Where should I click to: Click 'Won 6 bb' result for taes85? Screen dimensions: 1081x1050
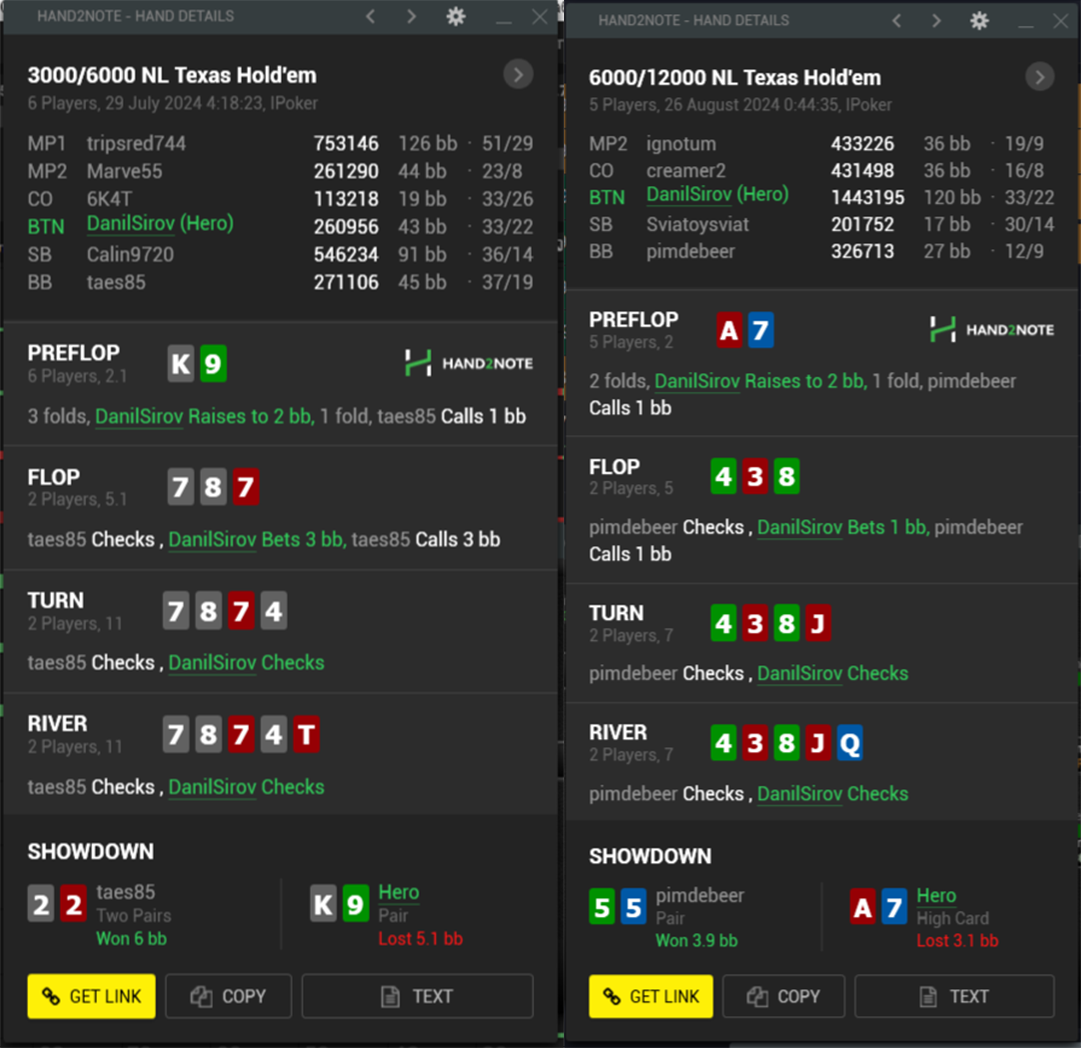tap(131, 939)
